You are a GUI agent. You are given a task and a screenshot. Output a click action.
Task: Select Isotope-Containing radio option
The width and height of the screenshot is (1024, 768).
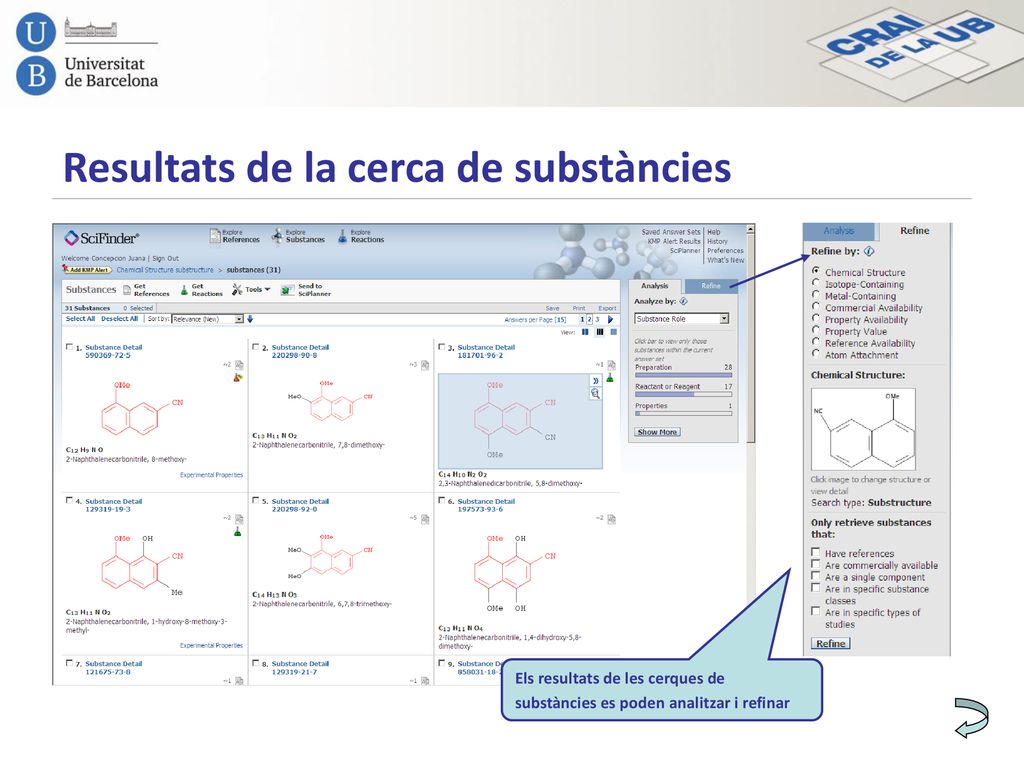coord(816,283)
